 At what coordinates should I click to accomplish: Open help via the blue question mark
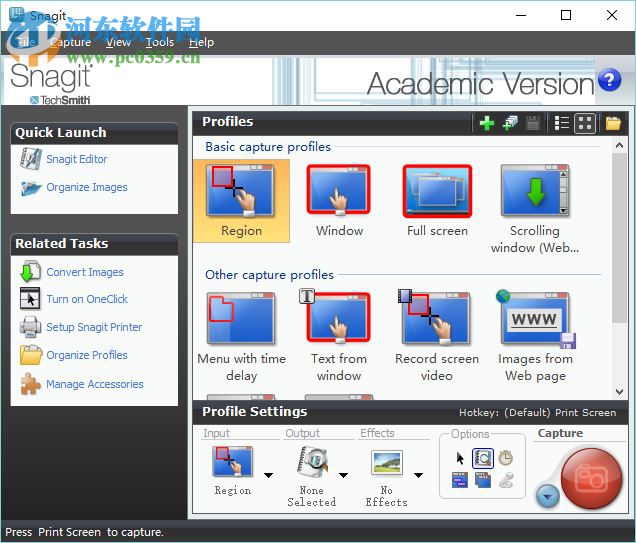pos(609,80)
